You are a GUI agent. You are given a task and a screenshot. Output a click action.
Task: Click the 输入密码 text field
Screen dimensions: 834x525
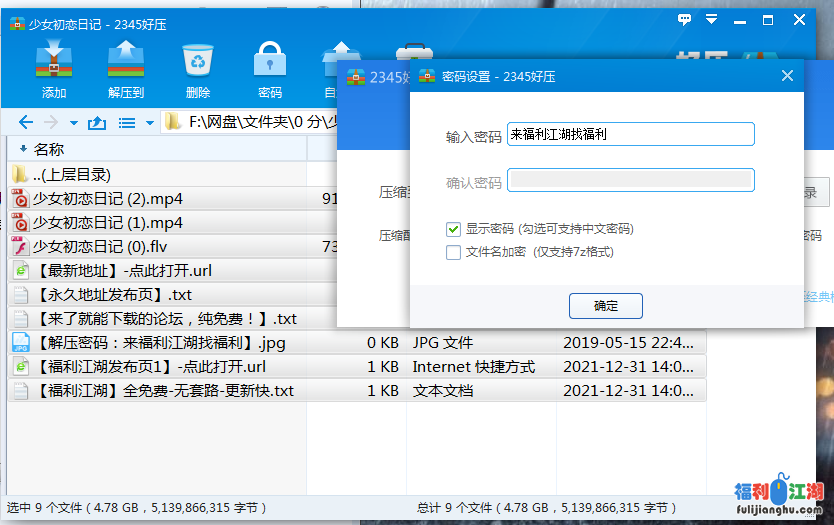(630, 134)
